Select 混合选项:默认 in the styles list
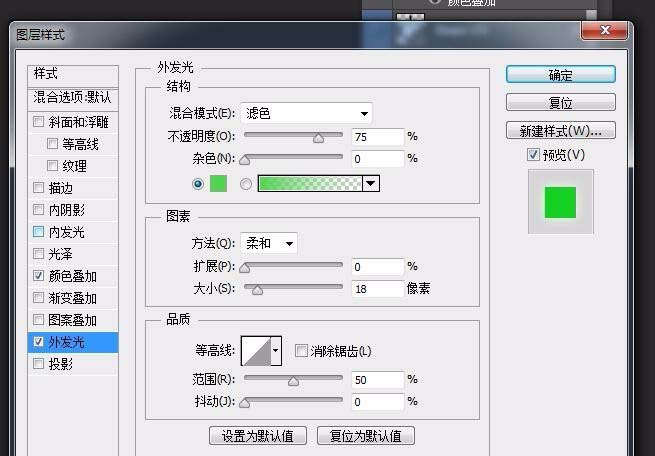 click(73, 98)
